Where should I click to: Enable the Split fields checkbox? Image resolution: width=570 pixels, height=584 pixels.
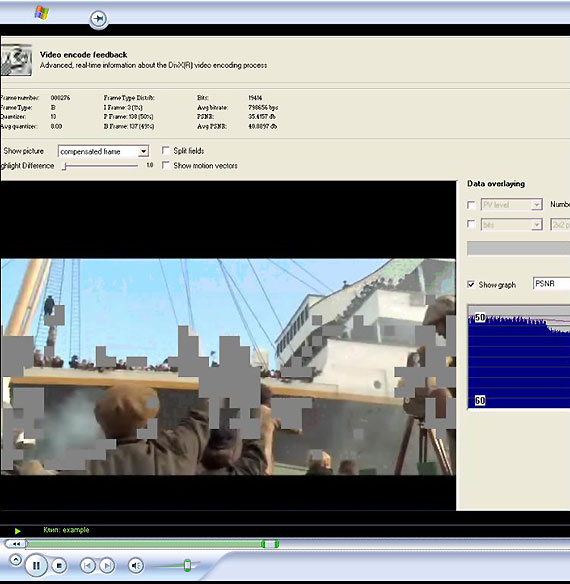(165, 150)
